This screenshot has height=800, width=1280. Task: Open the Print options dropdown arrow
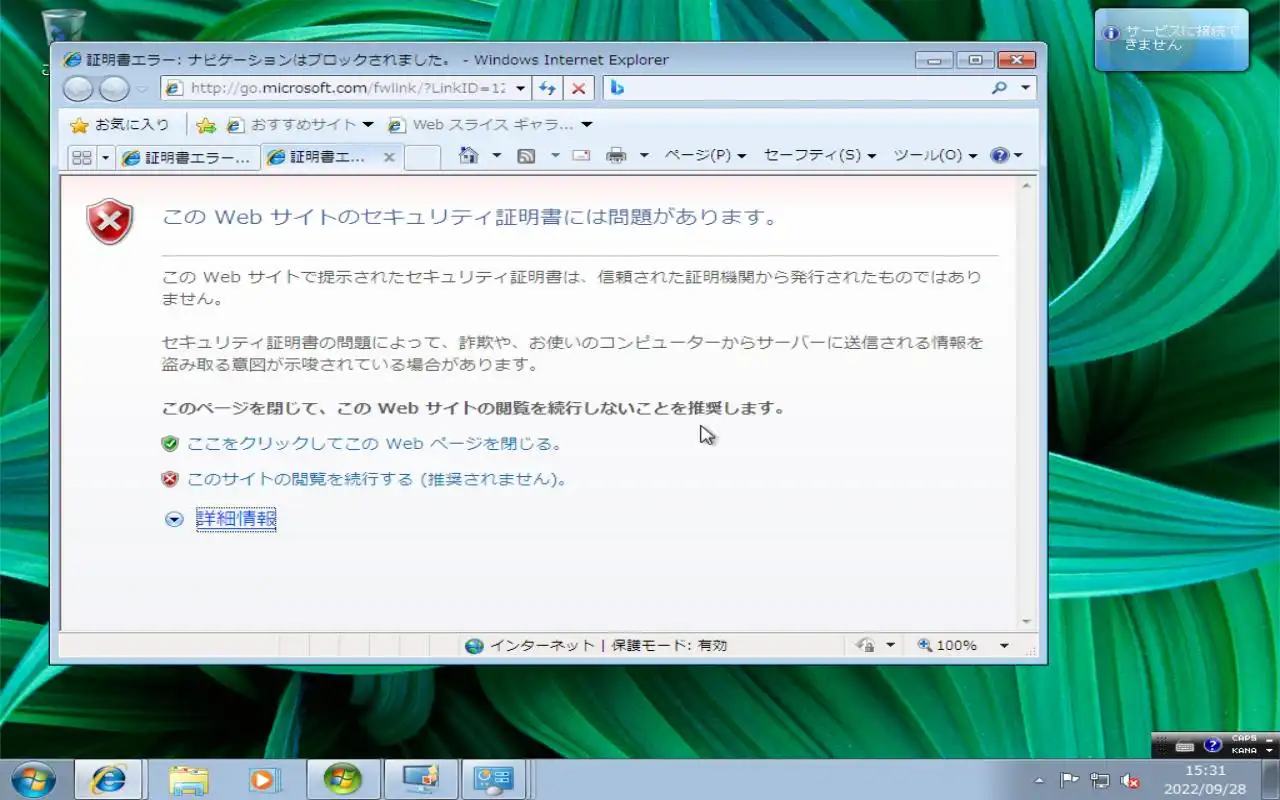pos(644,155)
